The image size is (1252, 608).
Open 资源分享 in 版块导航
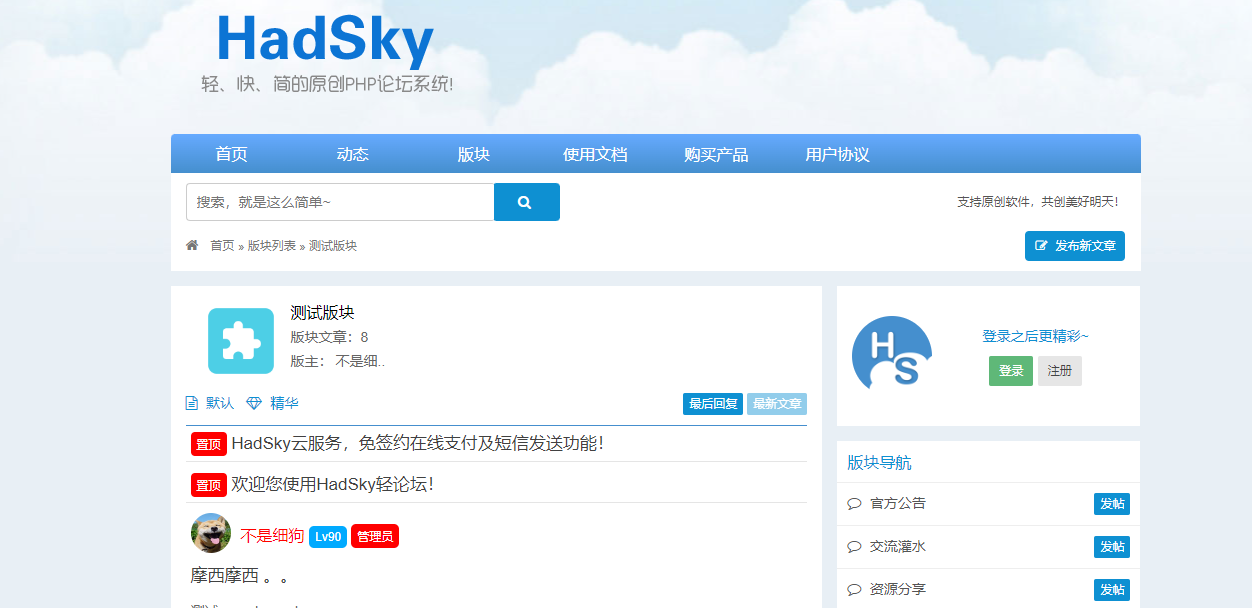898,590
